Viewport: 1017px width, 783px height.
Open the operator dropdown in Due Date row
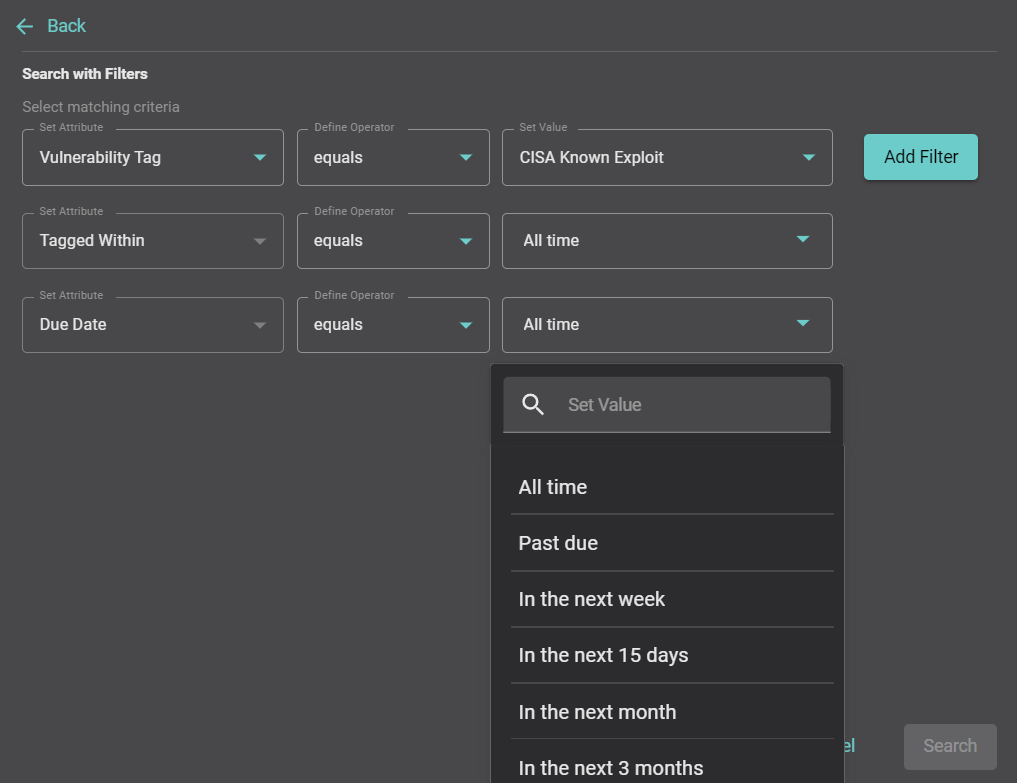393,325
